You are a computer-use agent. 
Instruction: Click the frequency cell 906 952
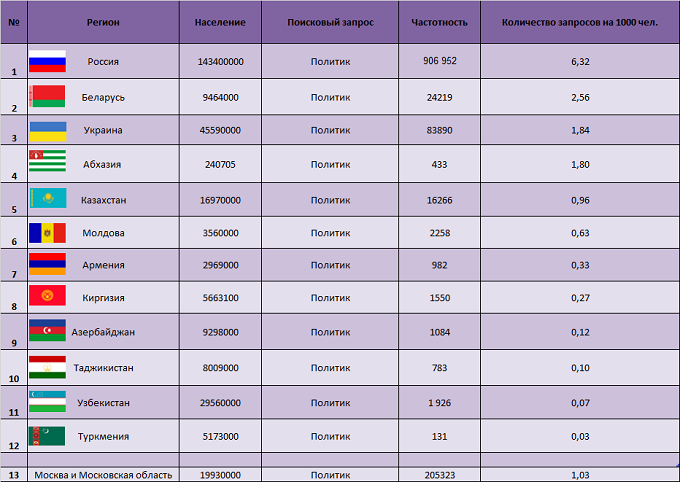(439, 61)
